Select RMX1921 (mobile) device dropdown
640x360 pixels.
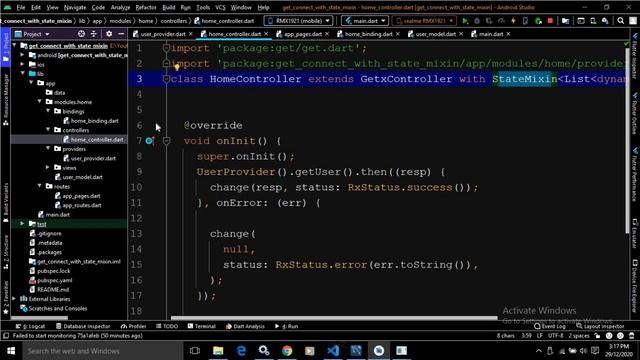(x=298, y=21)
